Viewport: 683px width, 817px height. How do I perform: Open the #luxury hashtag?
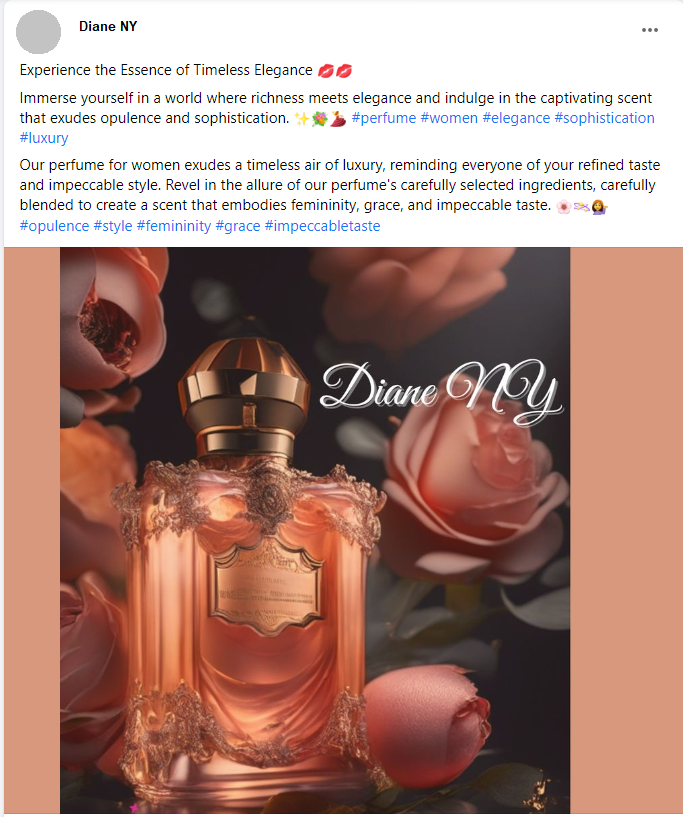[x=44, y=138]
